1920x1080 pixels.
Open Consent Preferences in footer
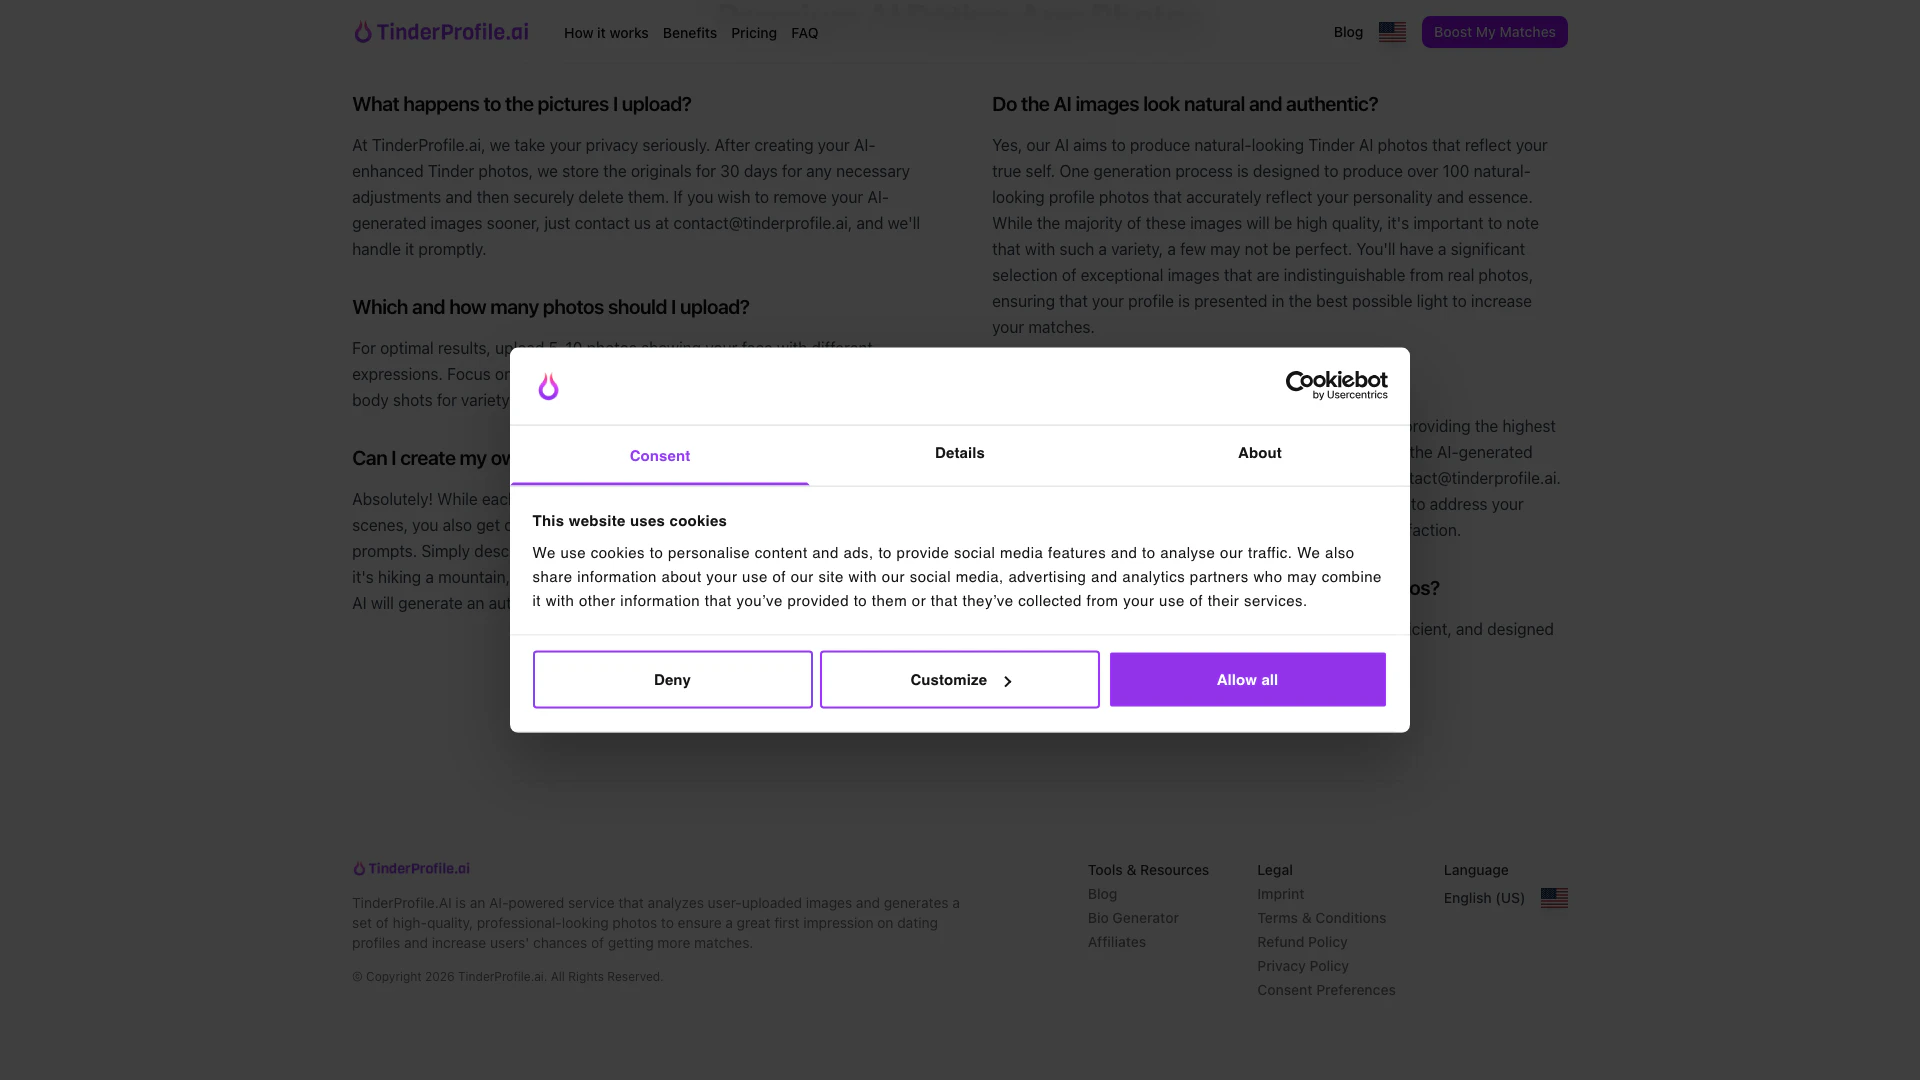point(1326,990)
